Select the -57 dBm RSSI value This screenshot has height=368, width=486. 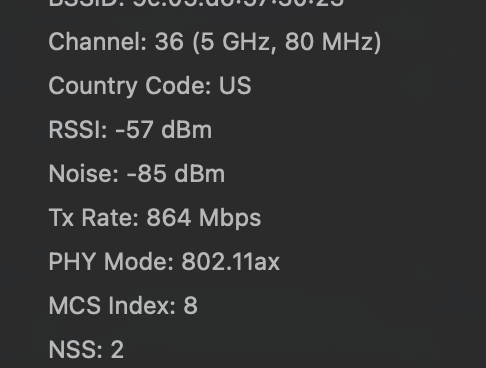(x=163, y=130)
